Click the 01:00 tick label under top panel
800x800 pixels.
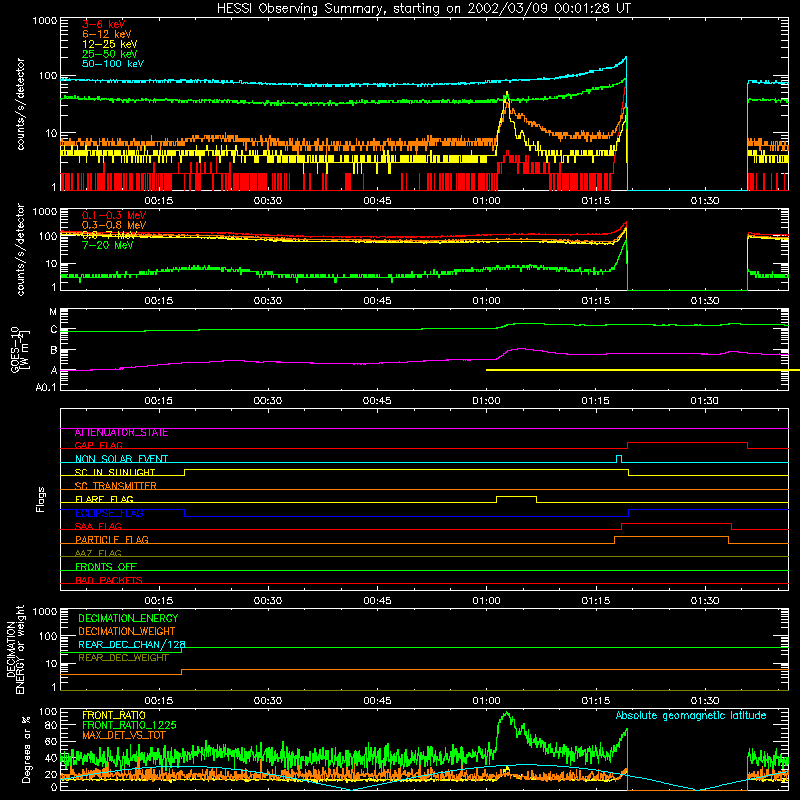click(486, 201)
